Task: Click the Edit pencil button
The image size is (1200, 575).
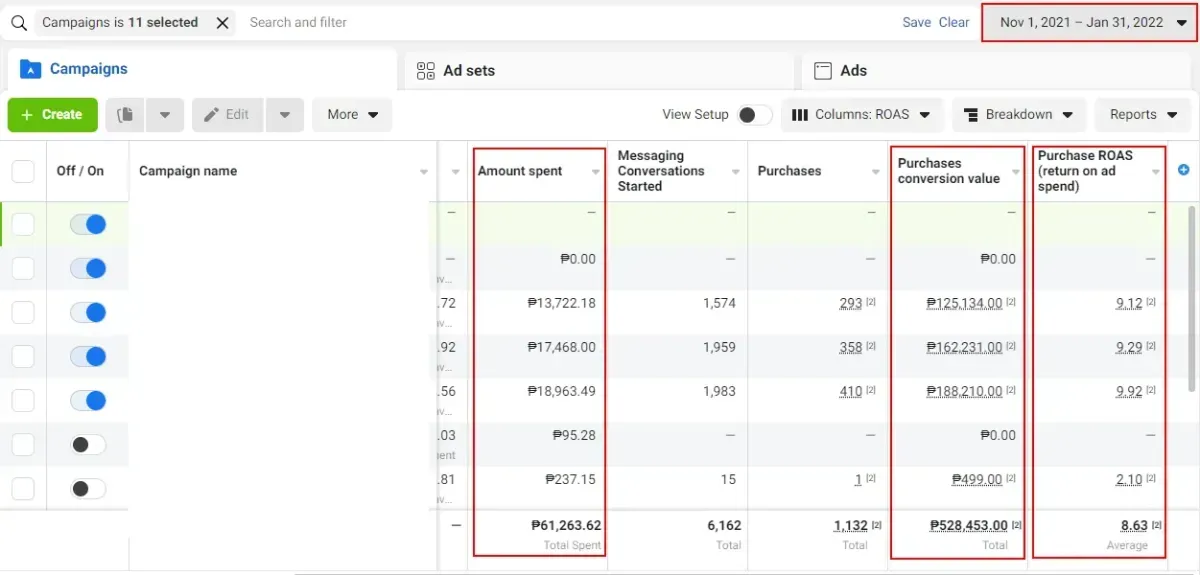Action: pos(227,115)
